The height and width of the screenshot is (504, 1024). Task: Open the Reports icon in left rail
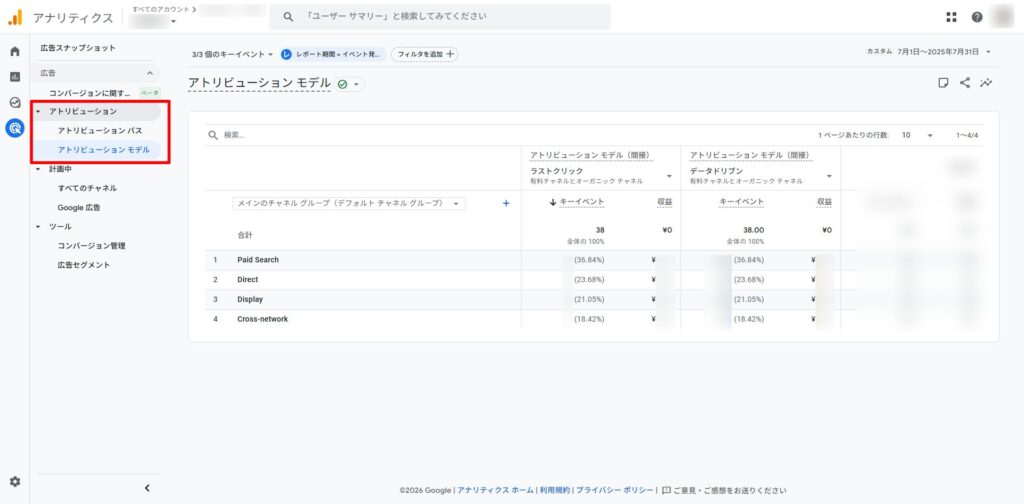tap(15, 77)
